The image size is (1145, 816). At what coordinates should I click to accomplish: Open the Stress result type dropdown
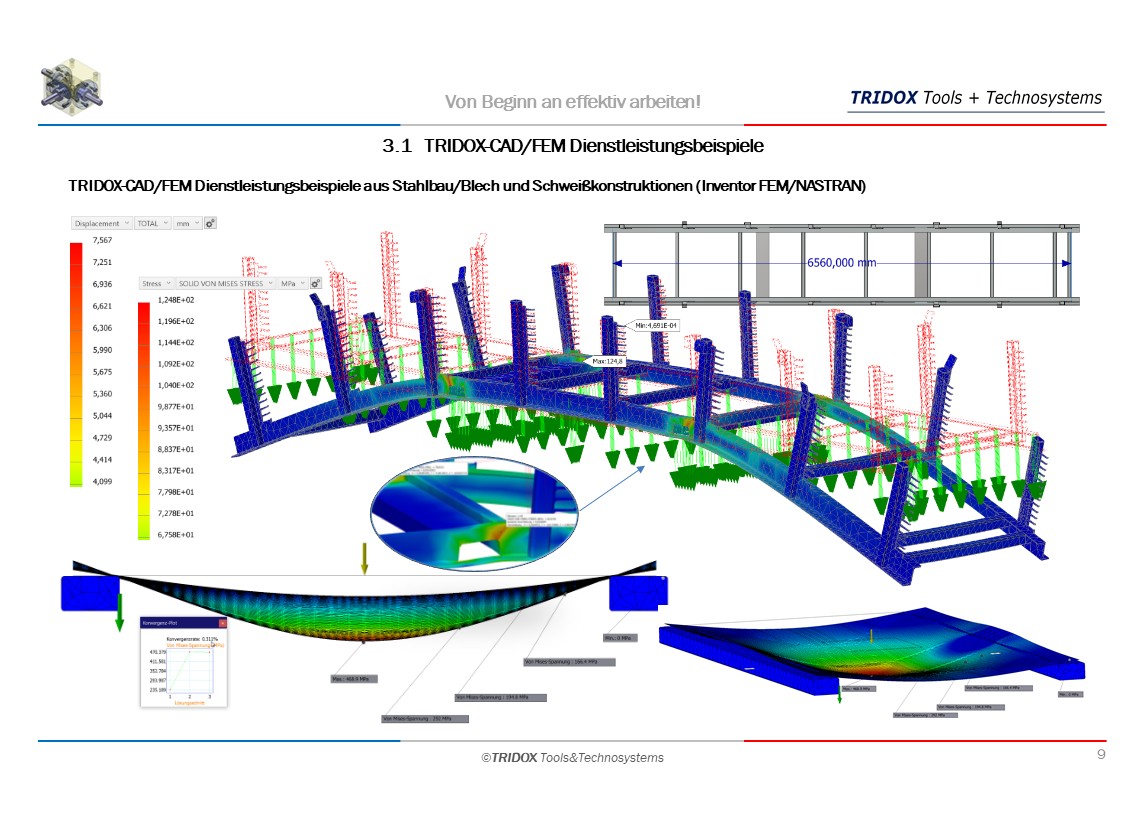(156, 284)
